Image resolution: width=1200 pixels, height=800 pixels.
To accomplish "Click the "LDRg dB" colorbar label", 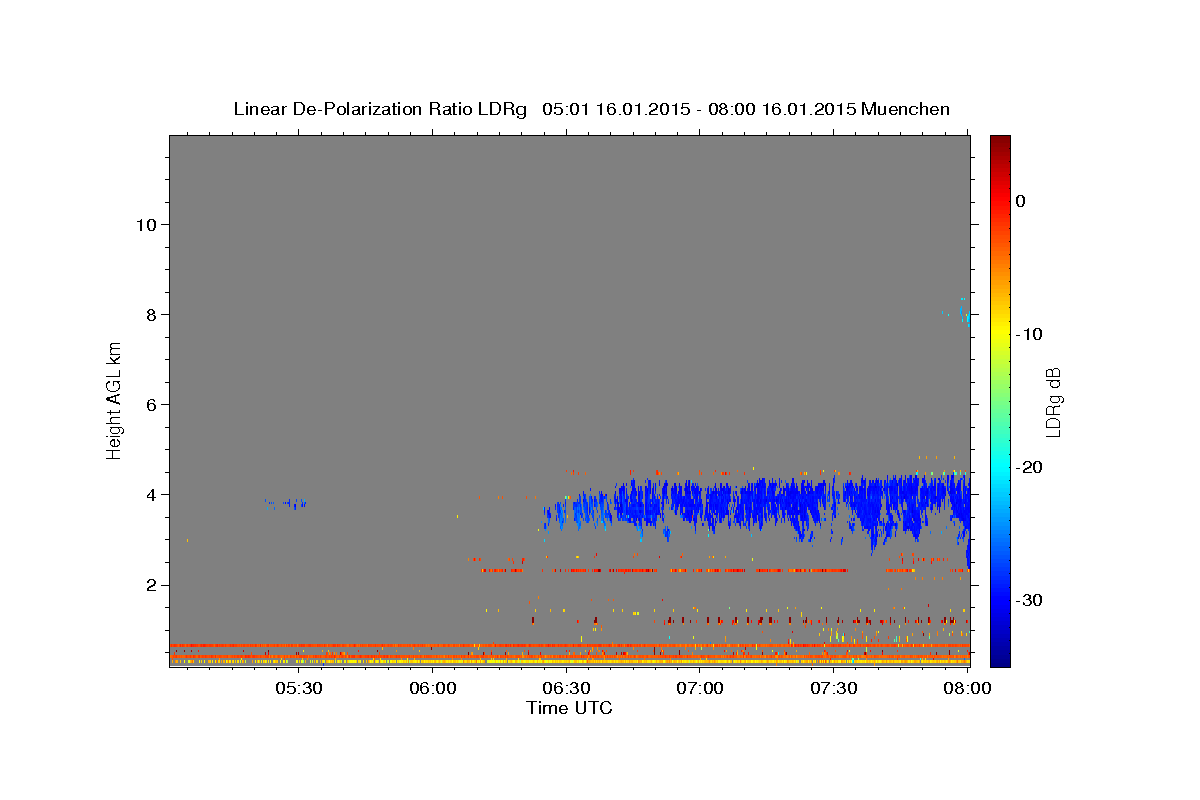I will click(1053, 401).
